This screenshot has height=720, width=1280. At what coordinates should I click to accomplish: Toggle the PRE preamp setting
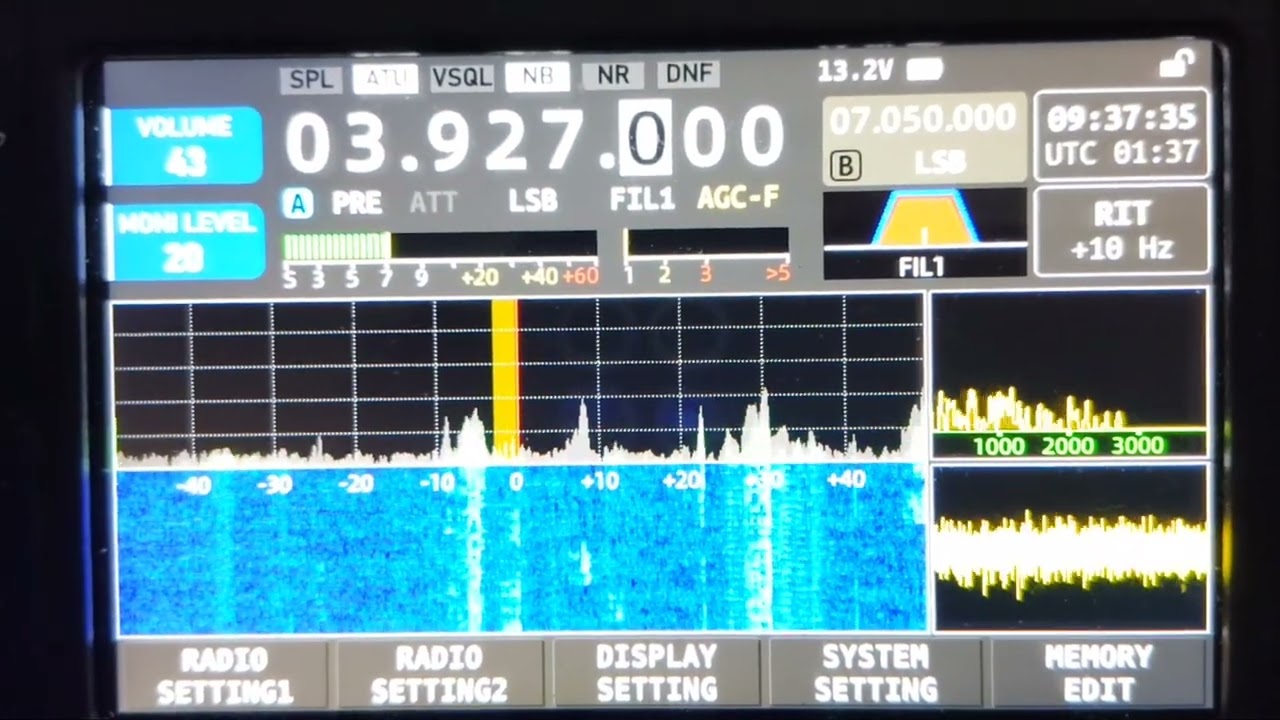(357, 203)
